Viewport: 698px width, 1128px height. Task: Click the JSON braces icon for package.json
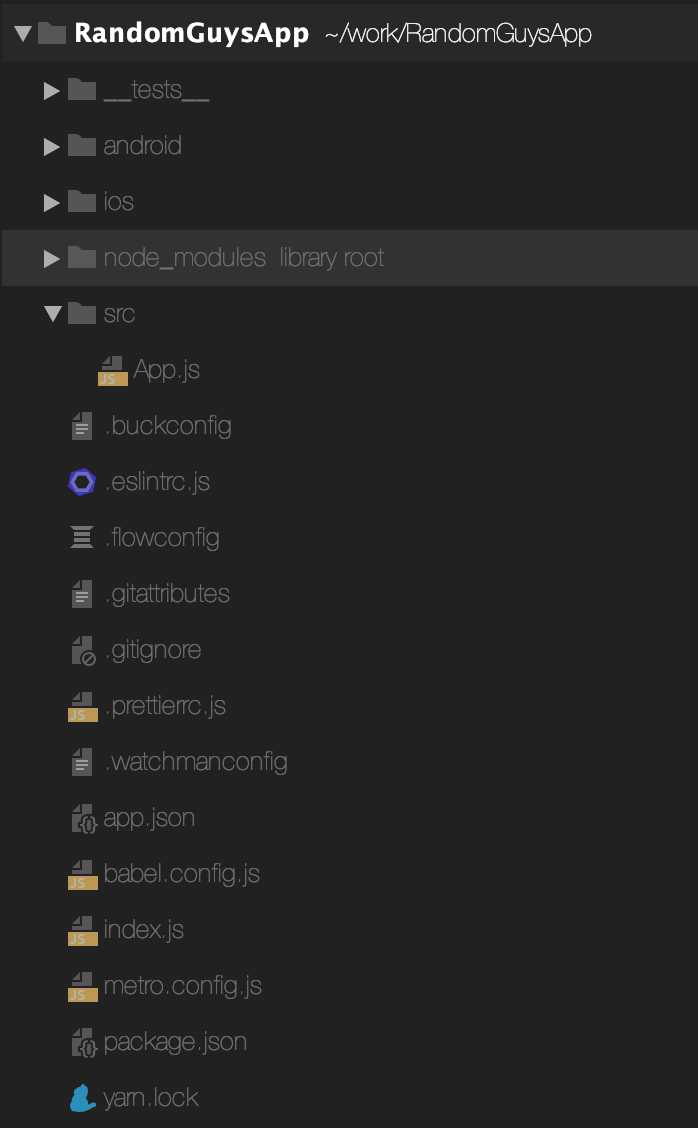[83, 1042]
